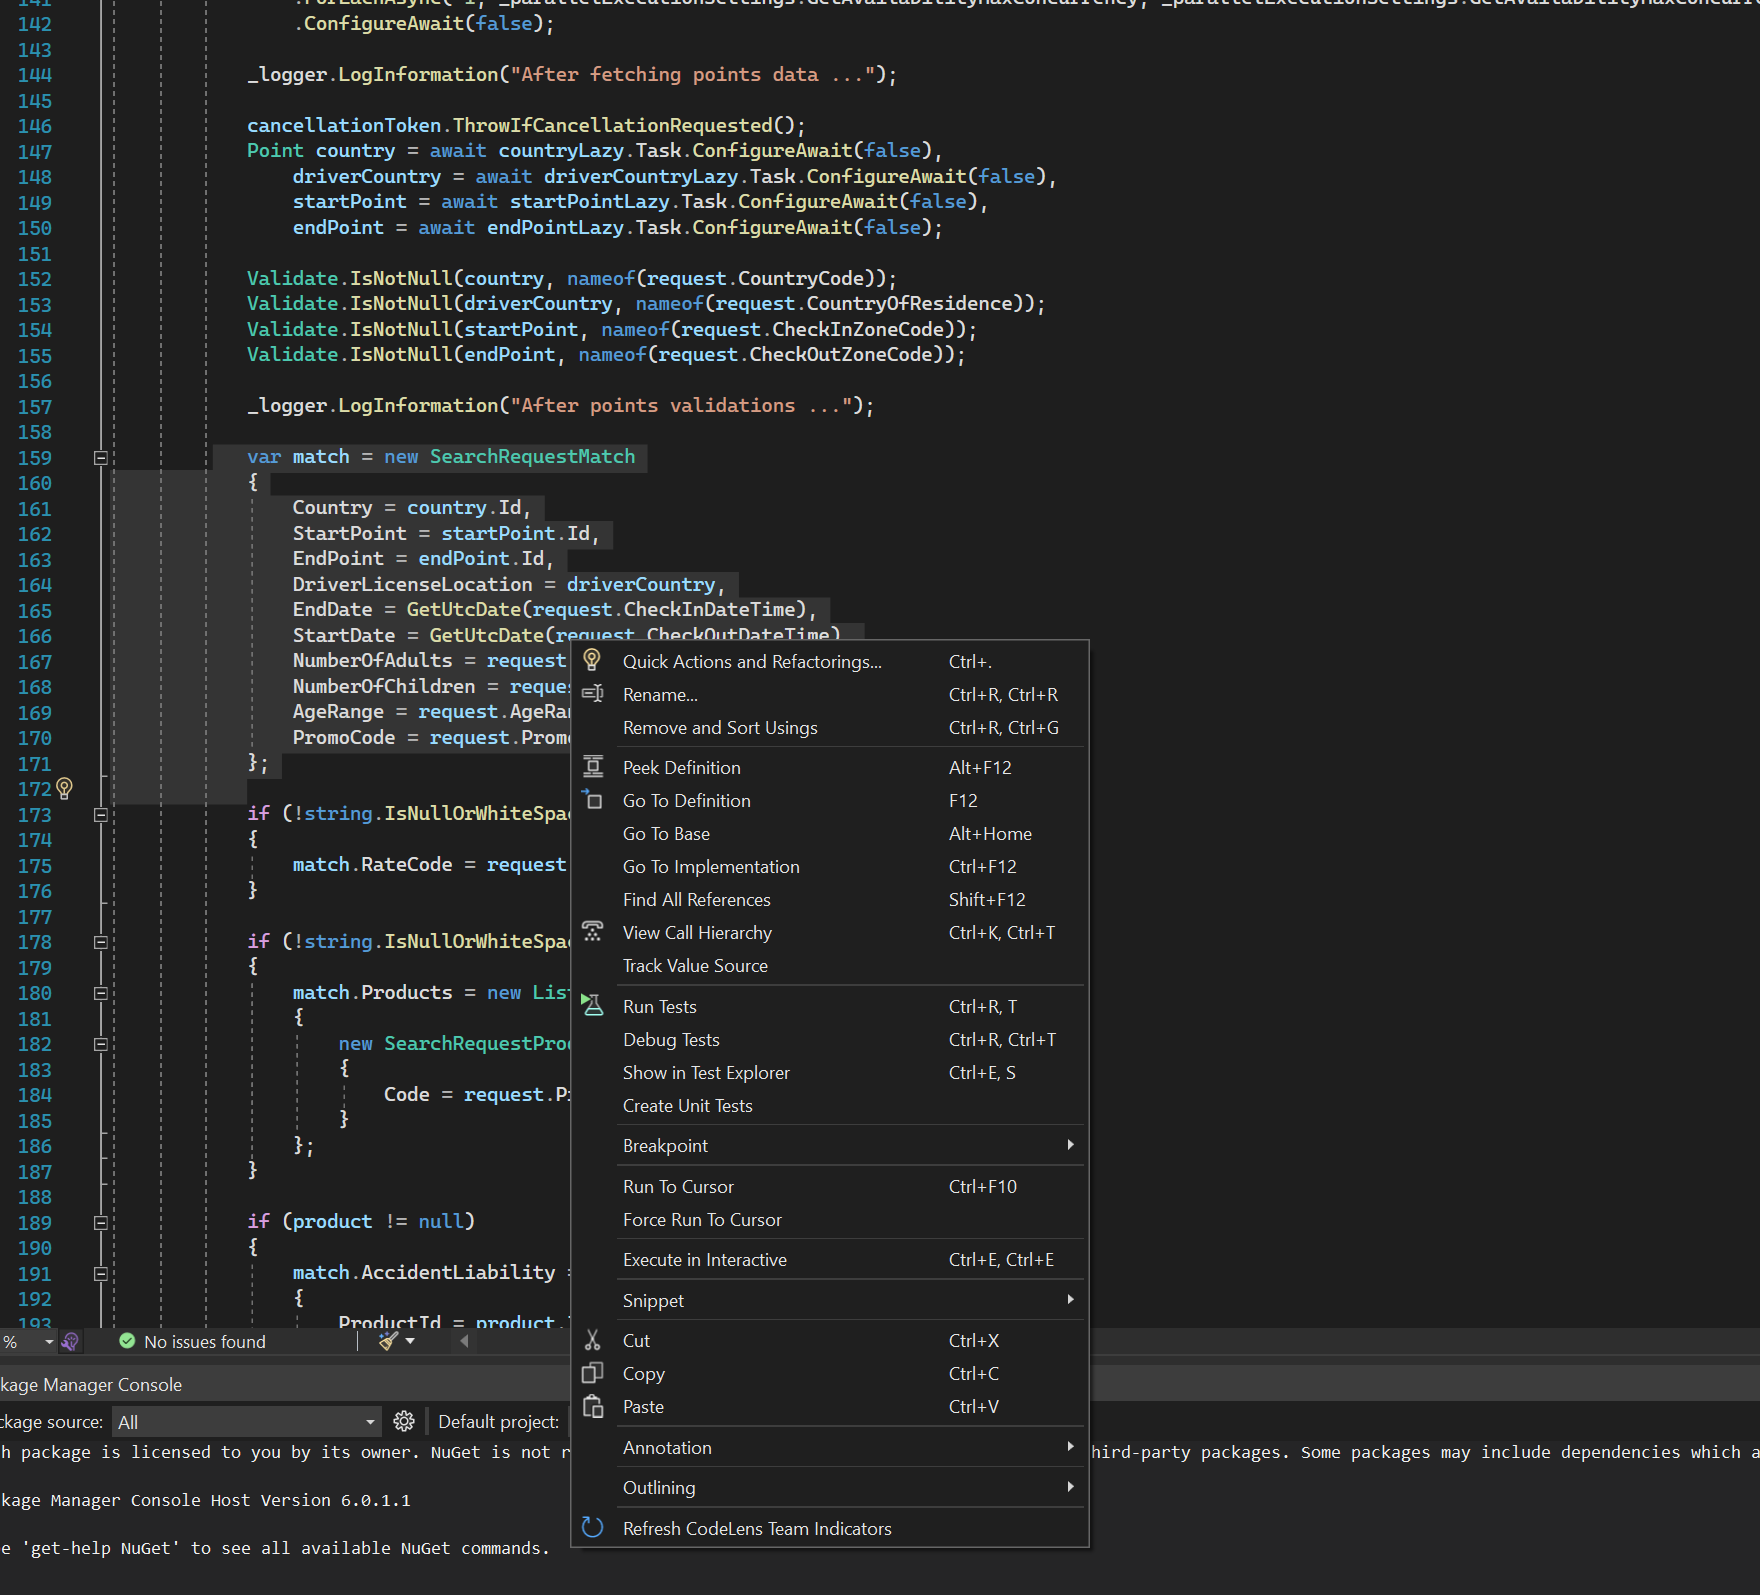Open the Package source All combo box
Viewport: 1760px width, 1595px height.
pos(246,1422)
